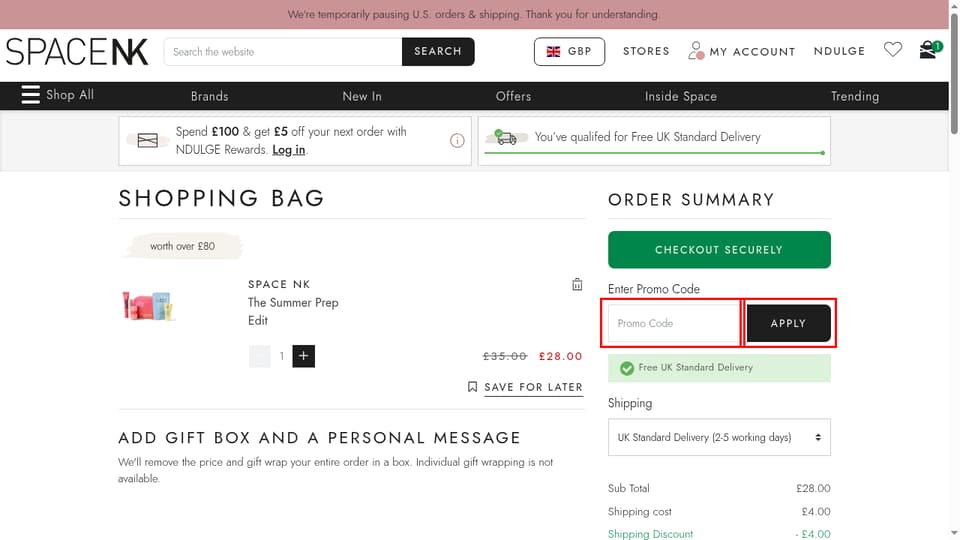Click the SAVE FOR LATER link
This screenshot has height=540, width=960.
(x=533, y=387)
